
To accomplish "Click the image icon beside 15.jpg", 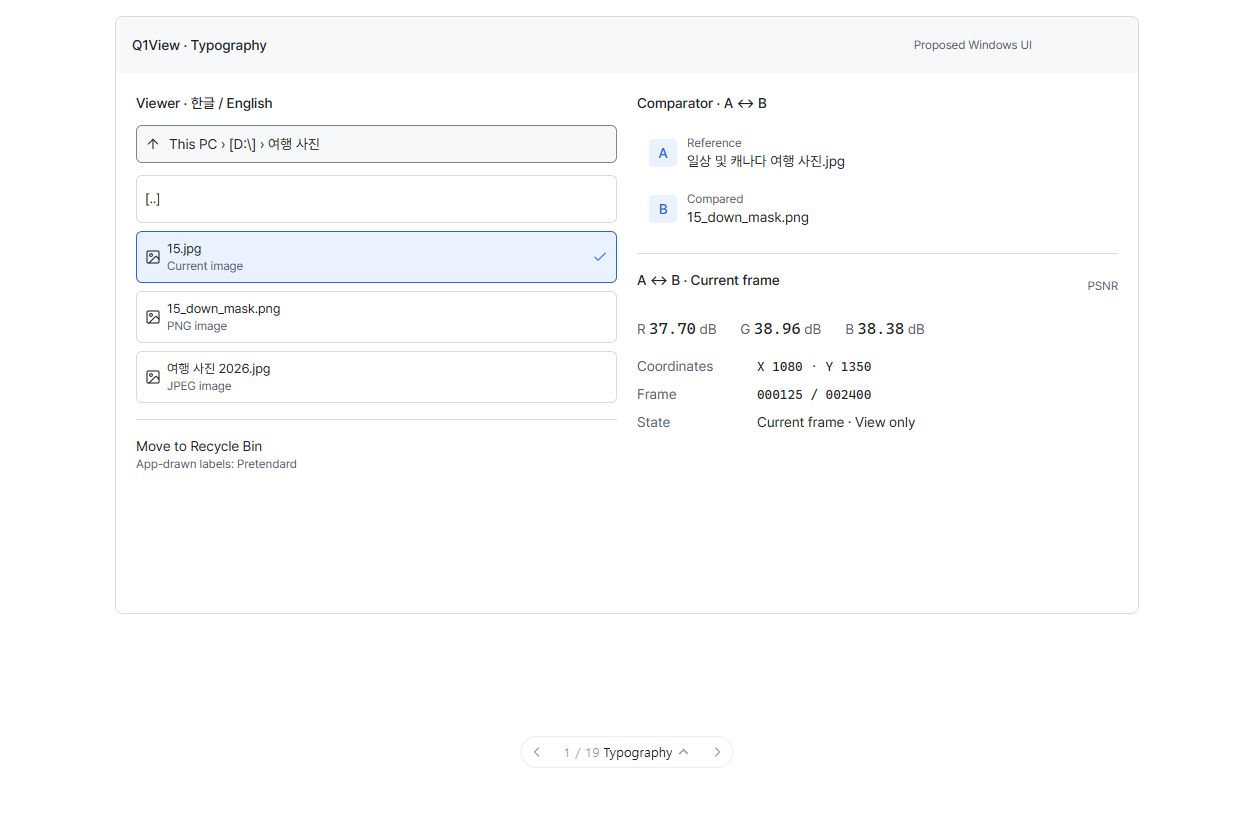I will (x=153, y=257).
